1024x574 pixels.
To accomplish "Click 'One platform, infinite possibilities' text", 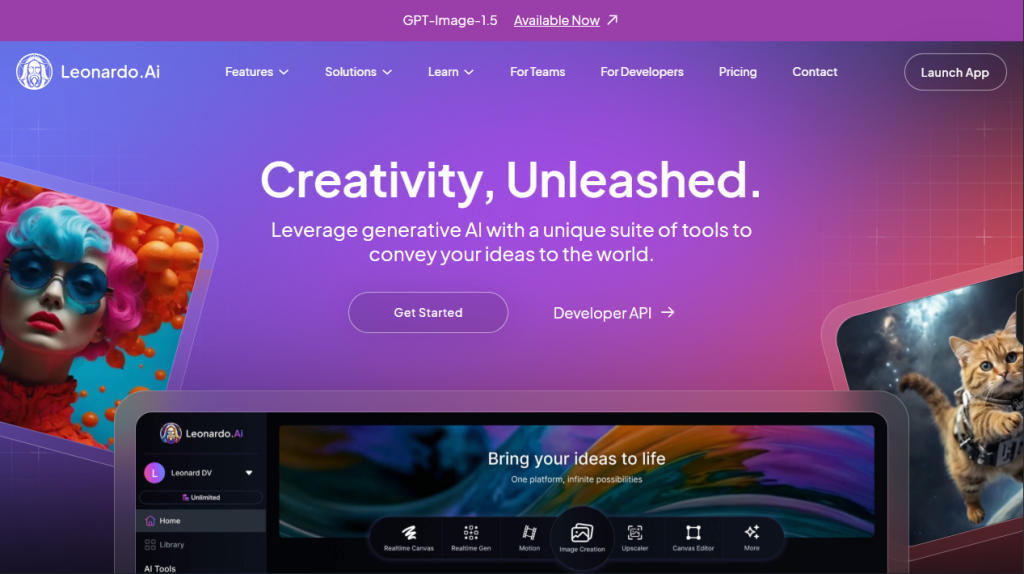I will [x=577, y=479].
